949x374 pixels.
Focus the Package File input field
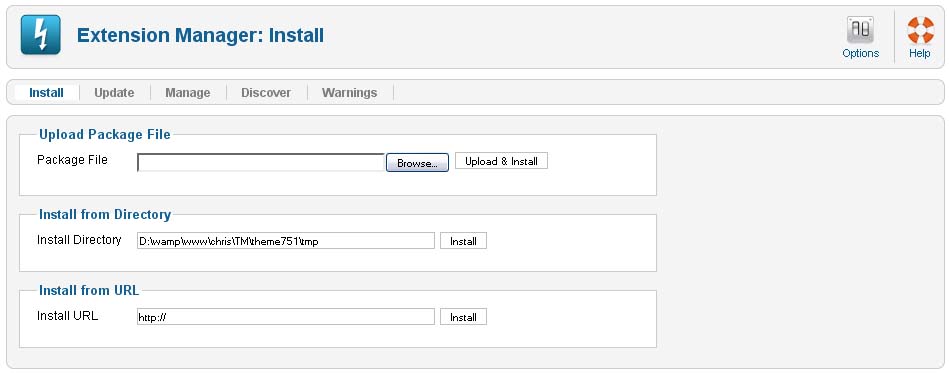pos(261,162)
